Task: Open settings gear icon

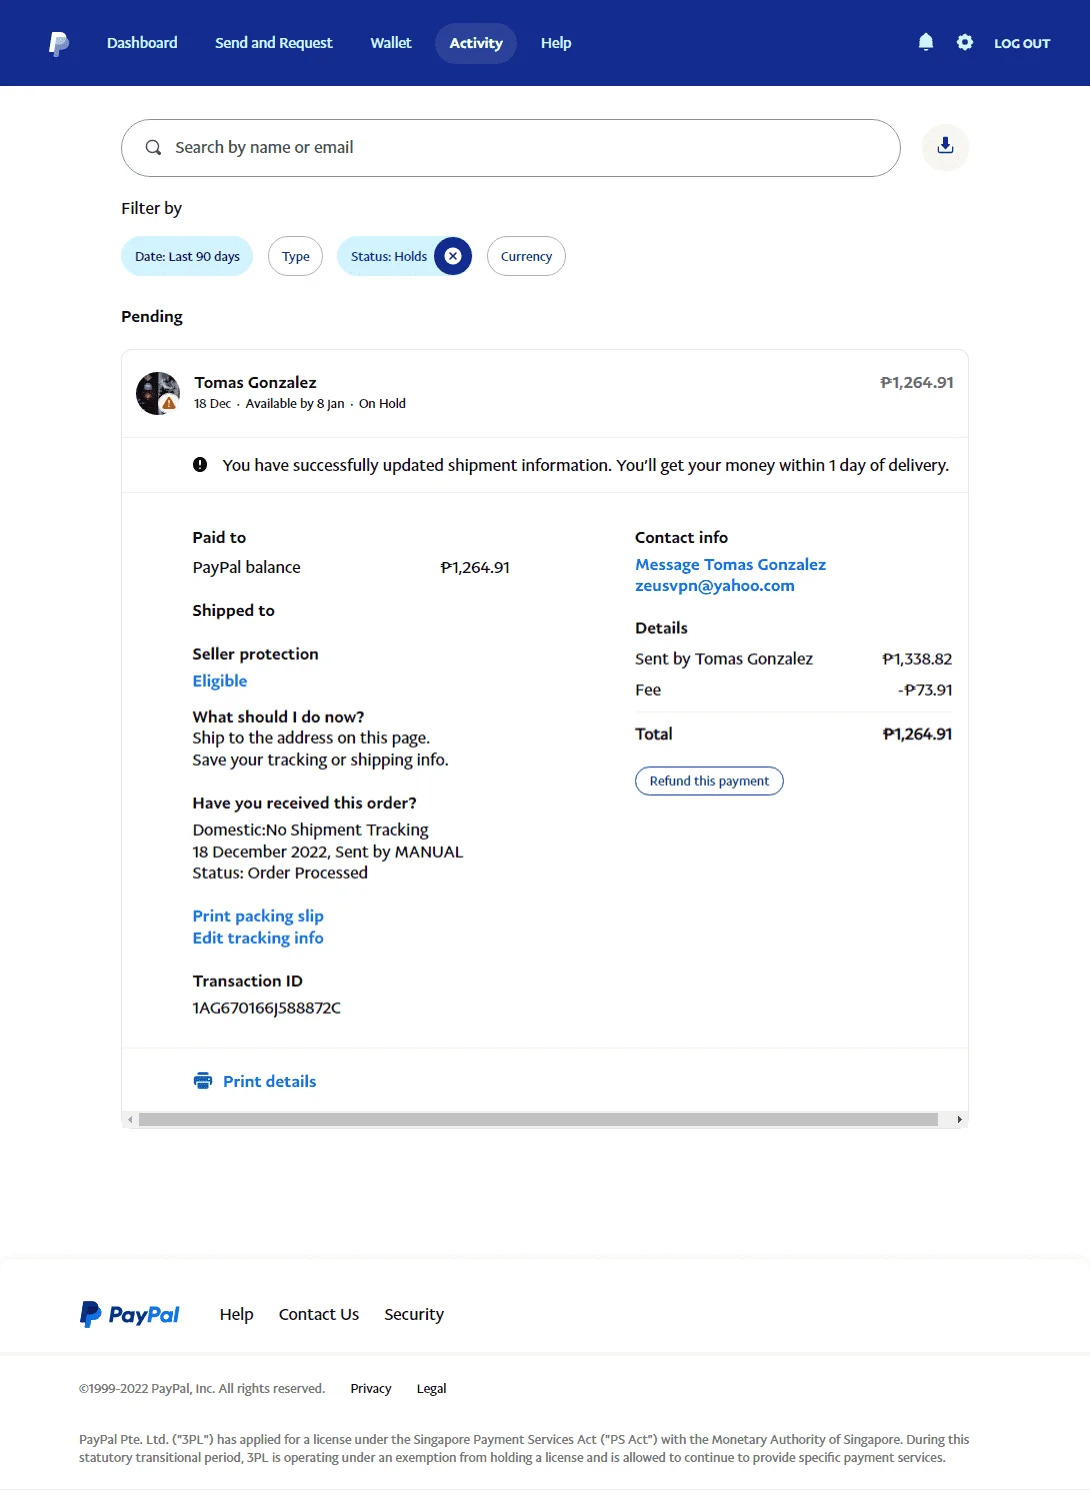Action: coord(965,42)
